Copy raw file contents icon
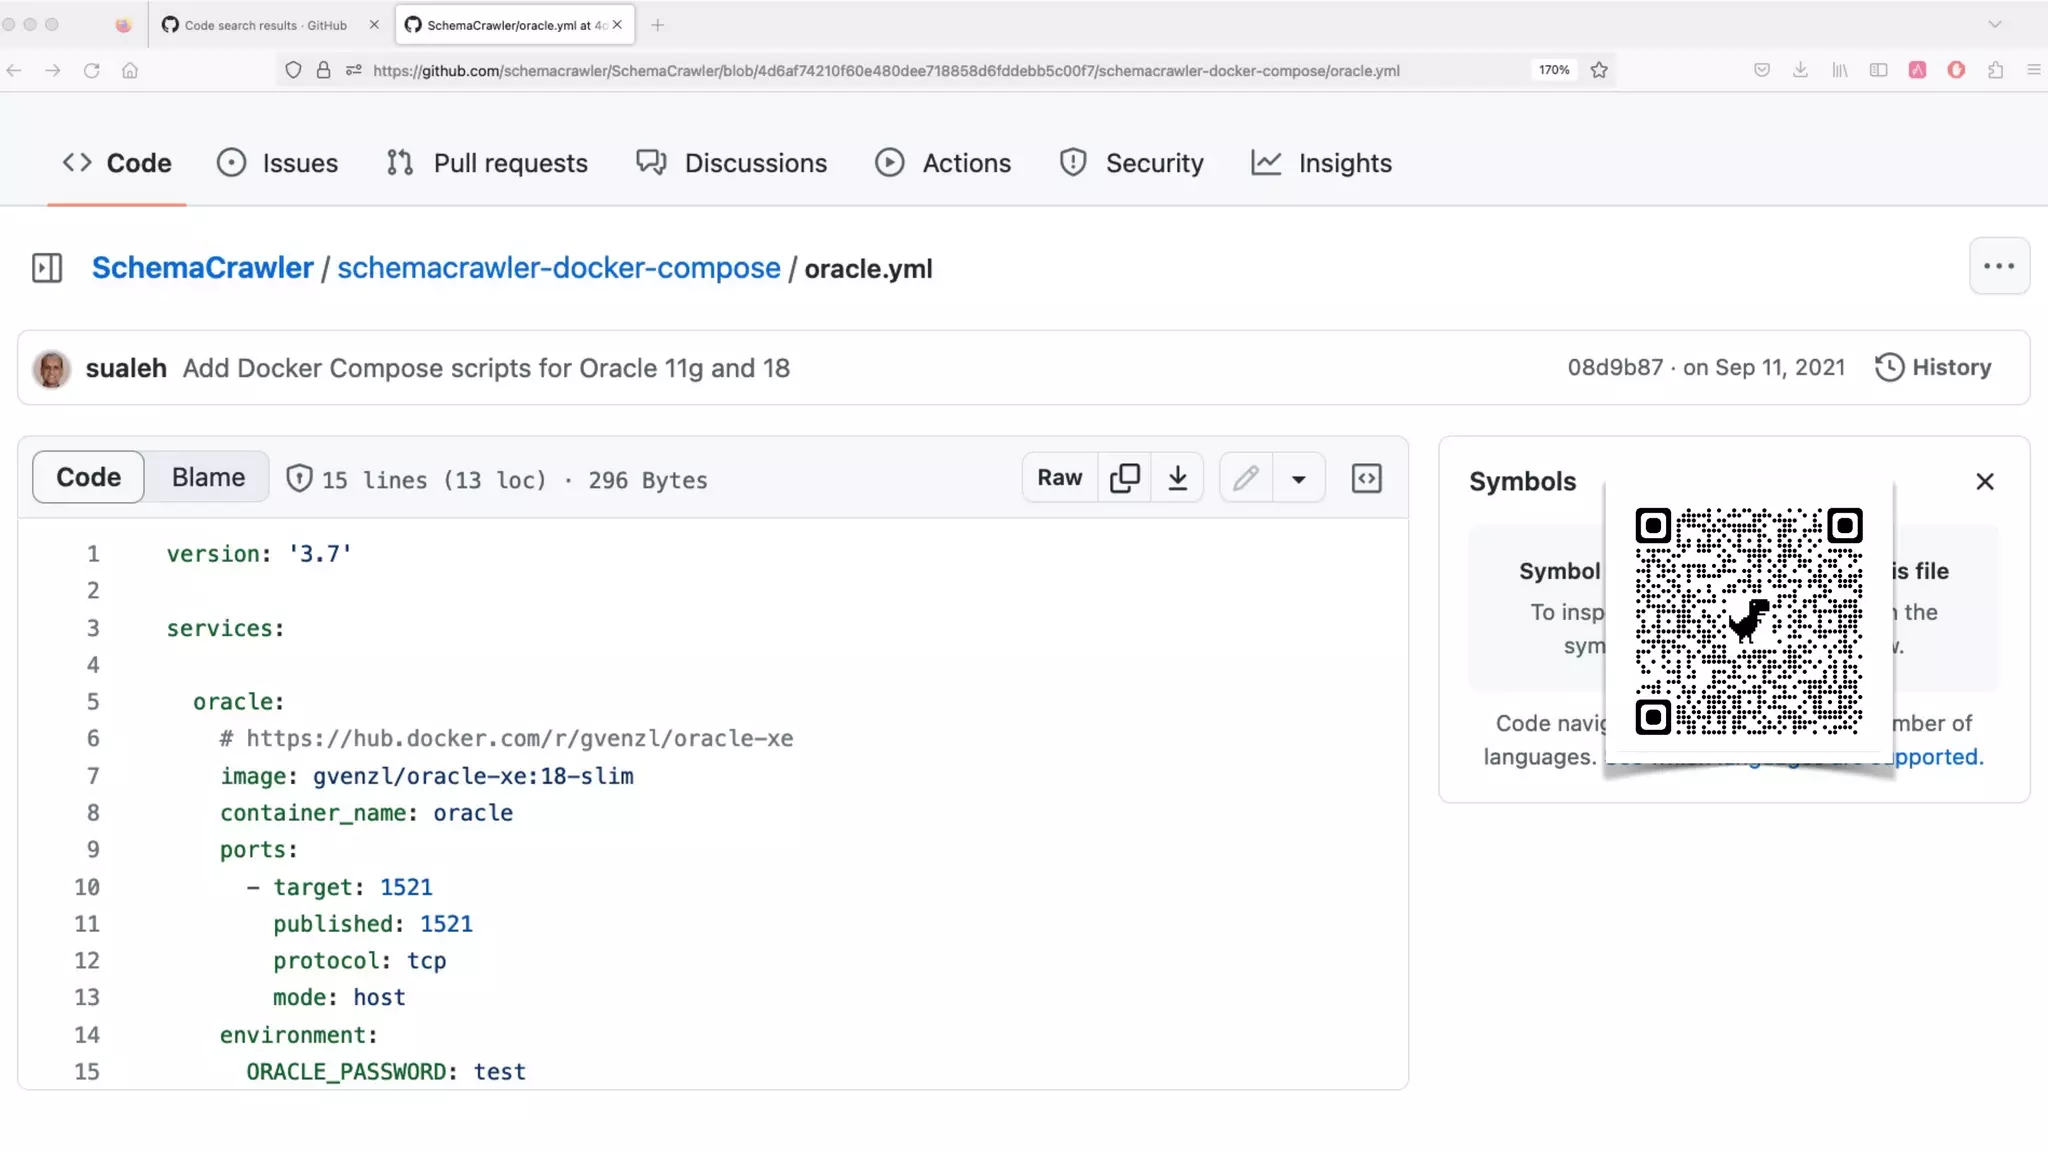2048x1152 pixels. pos(1124,478)
